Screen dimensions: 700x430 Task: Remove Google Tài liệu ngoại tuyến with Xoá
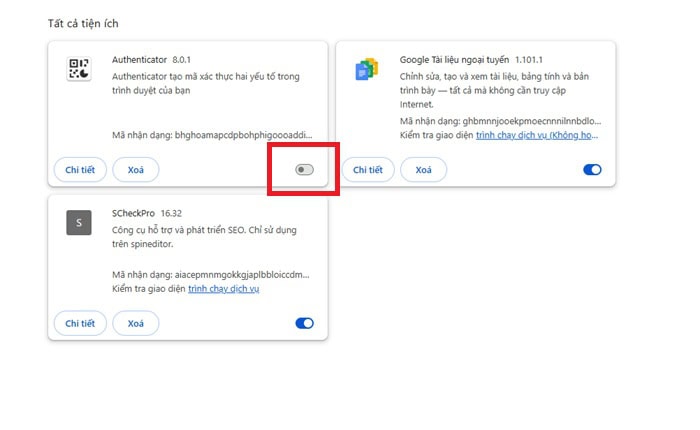pyautogui.click(x=423, y=170)
